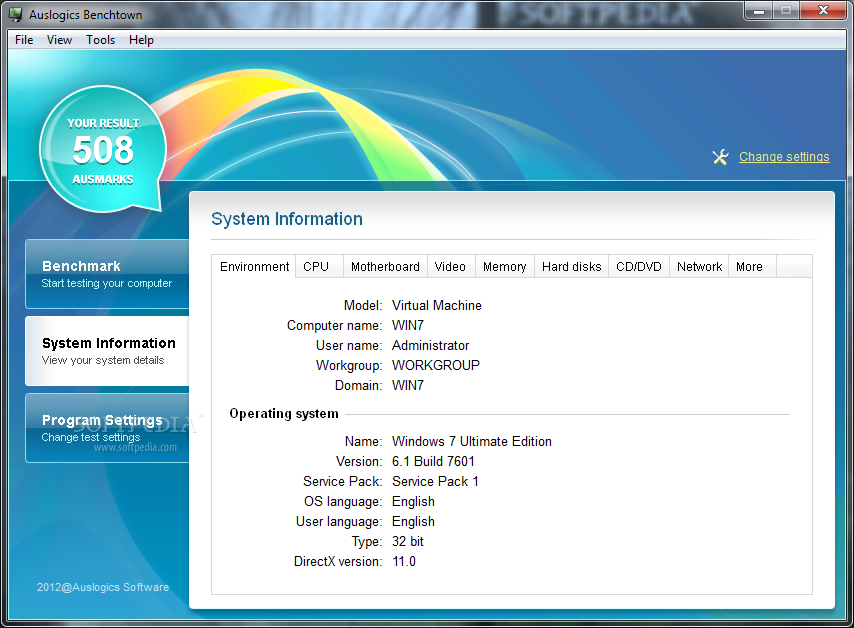854x628 pixels.
Task: Click the WORKGROUP value
Action: tap(436, 365)
